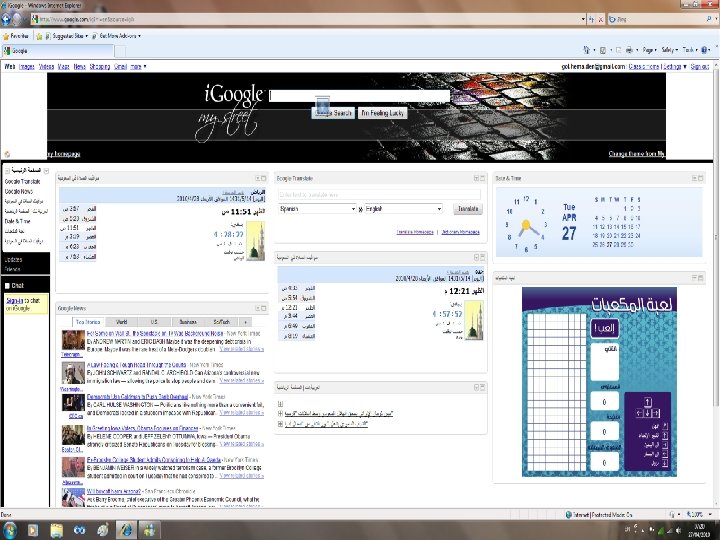Image resolution: width=720 pixels, height=540 pixels.
Task: Select the Google browser tab
Action: point(58,51)
